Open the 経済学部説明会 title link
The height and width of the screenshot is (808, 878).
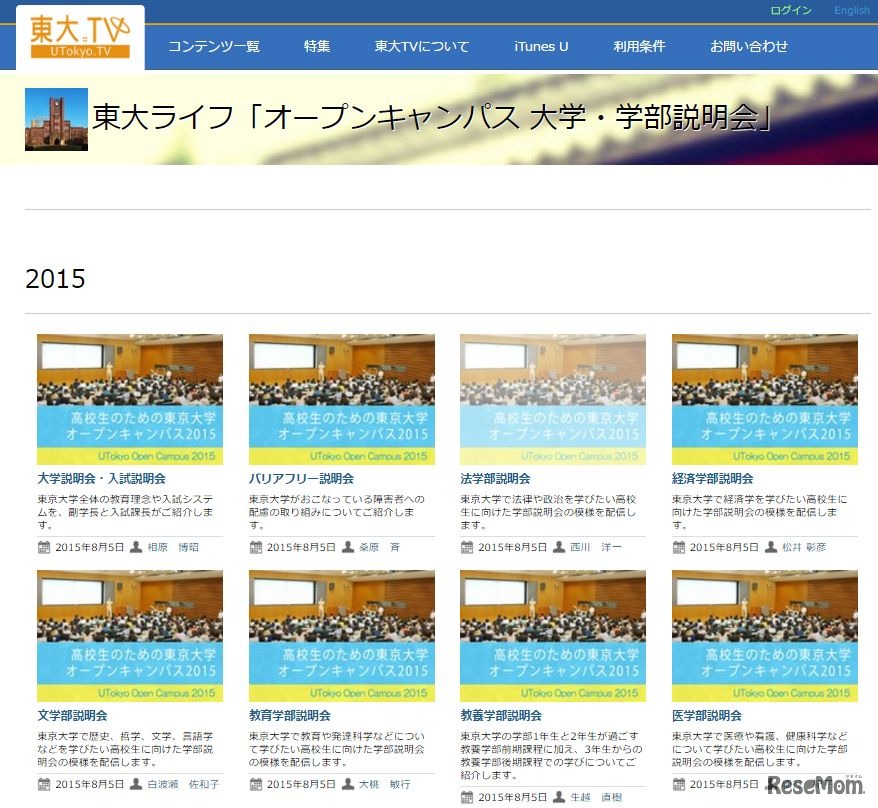pos(712,479)
